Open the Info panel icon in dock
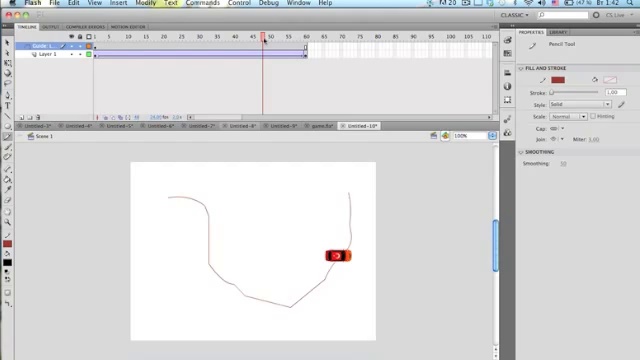 tap(507, 87)
